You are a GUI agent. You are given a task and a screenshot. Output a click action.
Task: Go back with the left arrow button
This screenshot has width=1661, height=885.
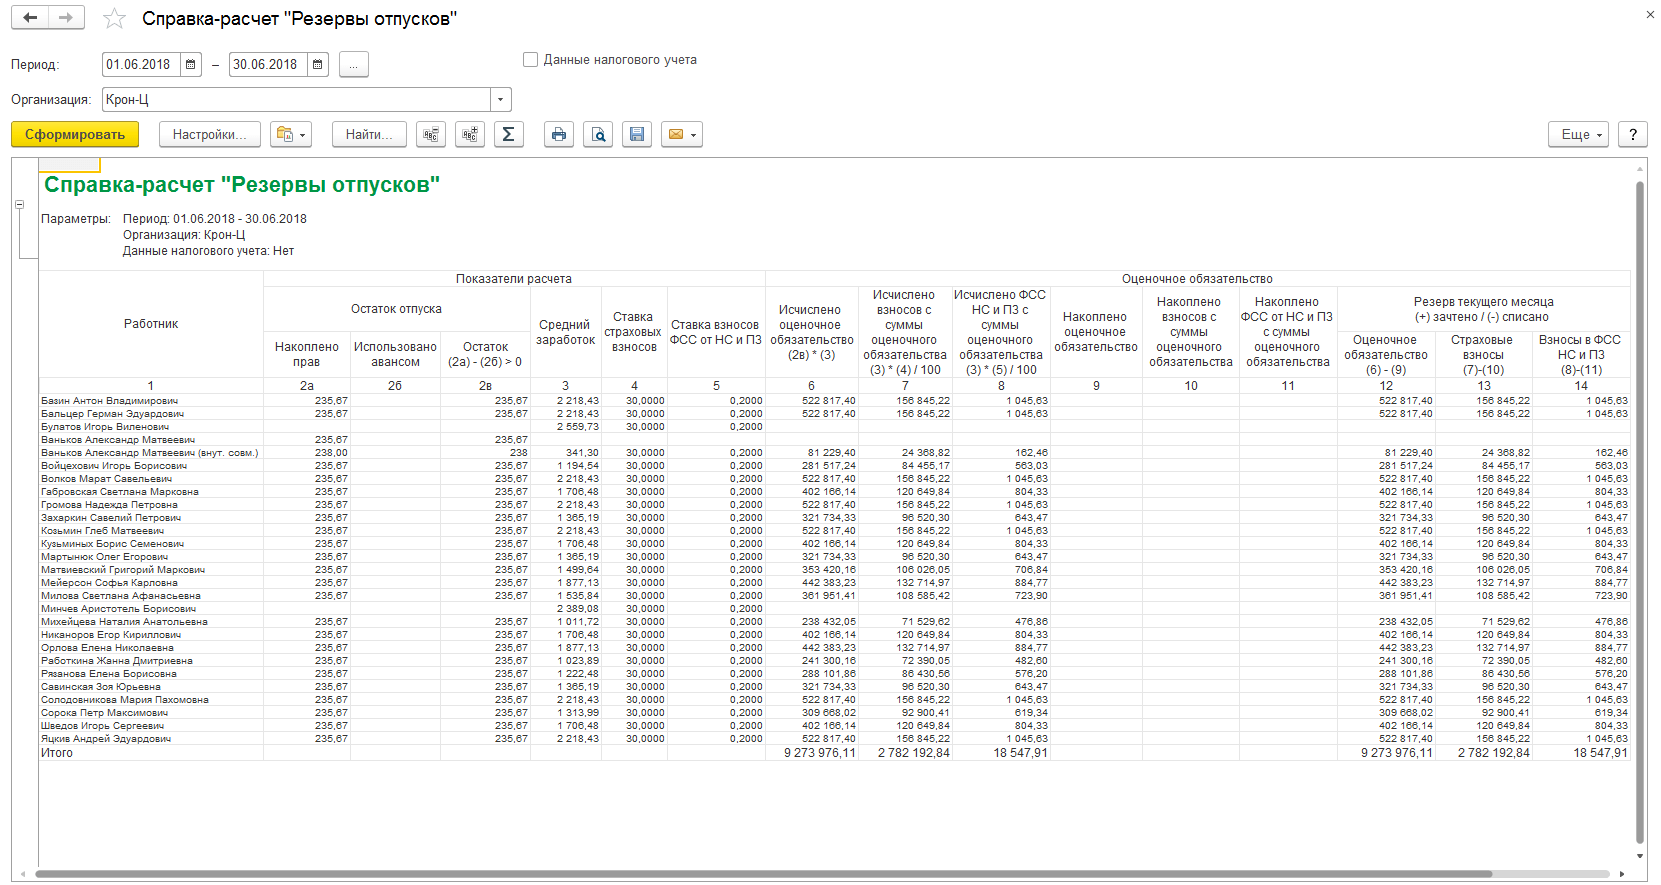(30, 18)
